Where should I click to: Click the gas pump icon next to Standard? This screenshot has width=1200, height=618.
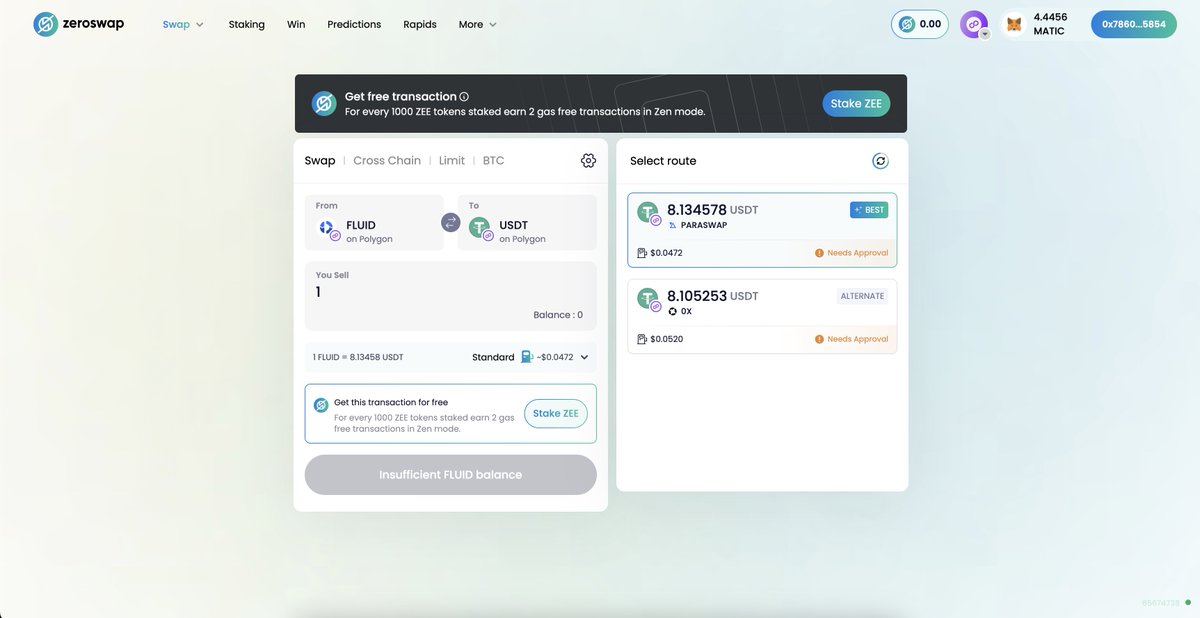click(x=527, y=357)
